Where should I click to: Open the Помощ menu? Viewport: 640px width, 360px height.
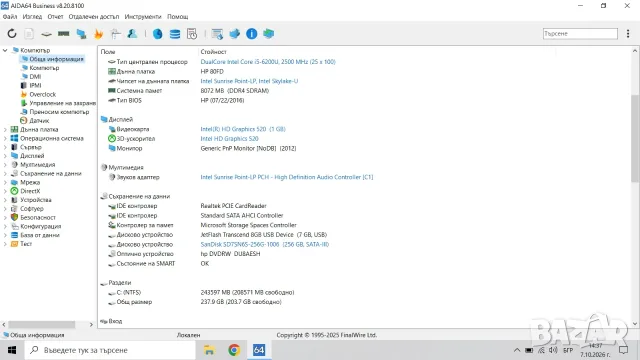tap(178, 17)
